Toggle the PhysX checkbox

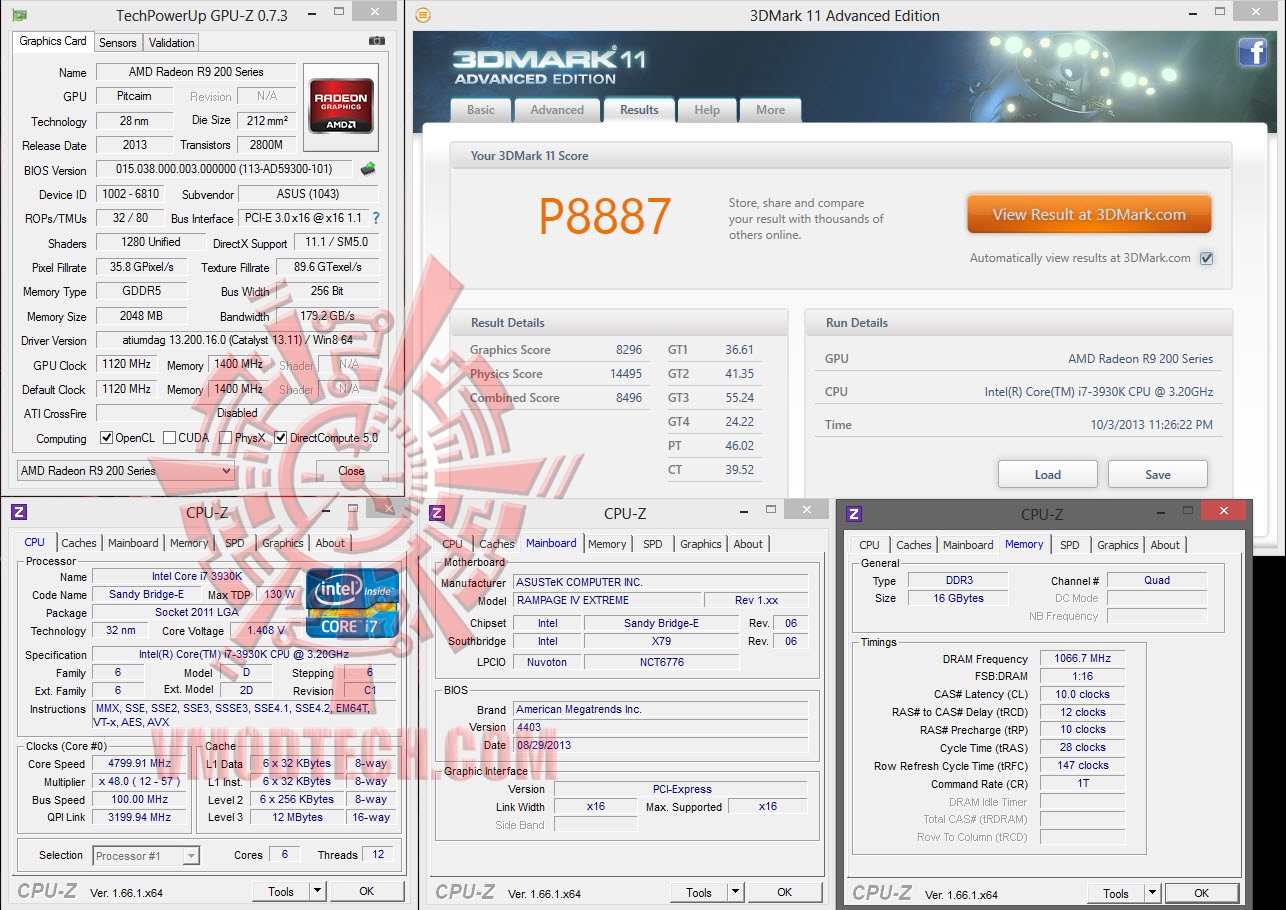tap(226, 438)
